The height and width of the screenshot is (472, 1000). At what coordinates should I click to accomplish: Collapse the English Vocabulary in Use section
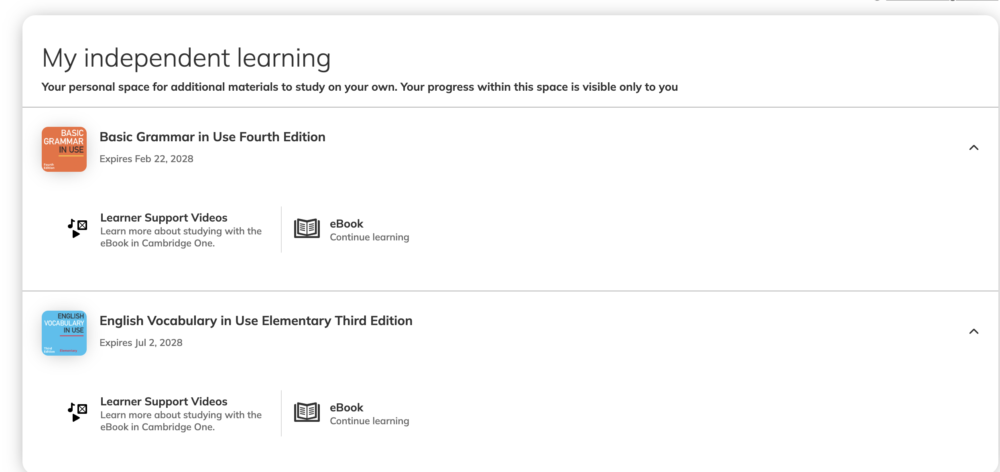[973, 332]
